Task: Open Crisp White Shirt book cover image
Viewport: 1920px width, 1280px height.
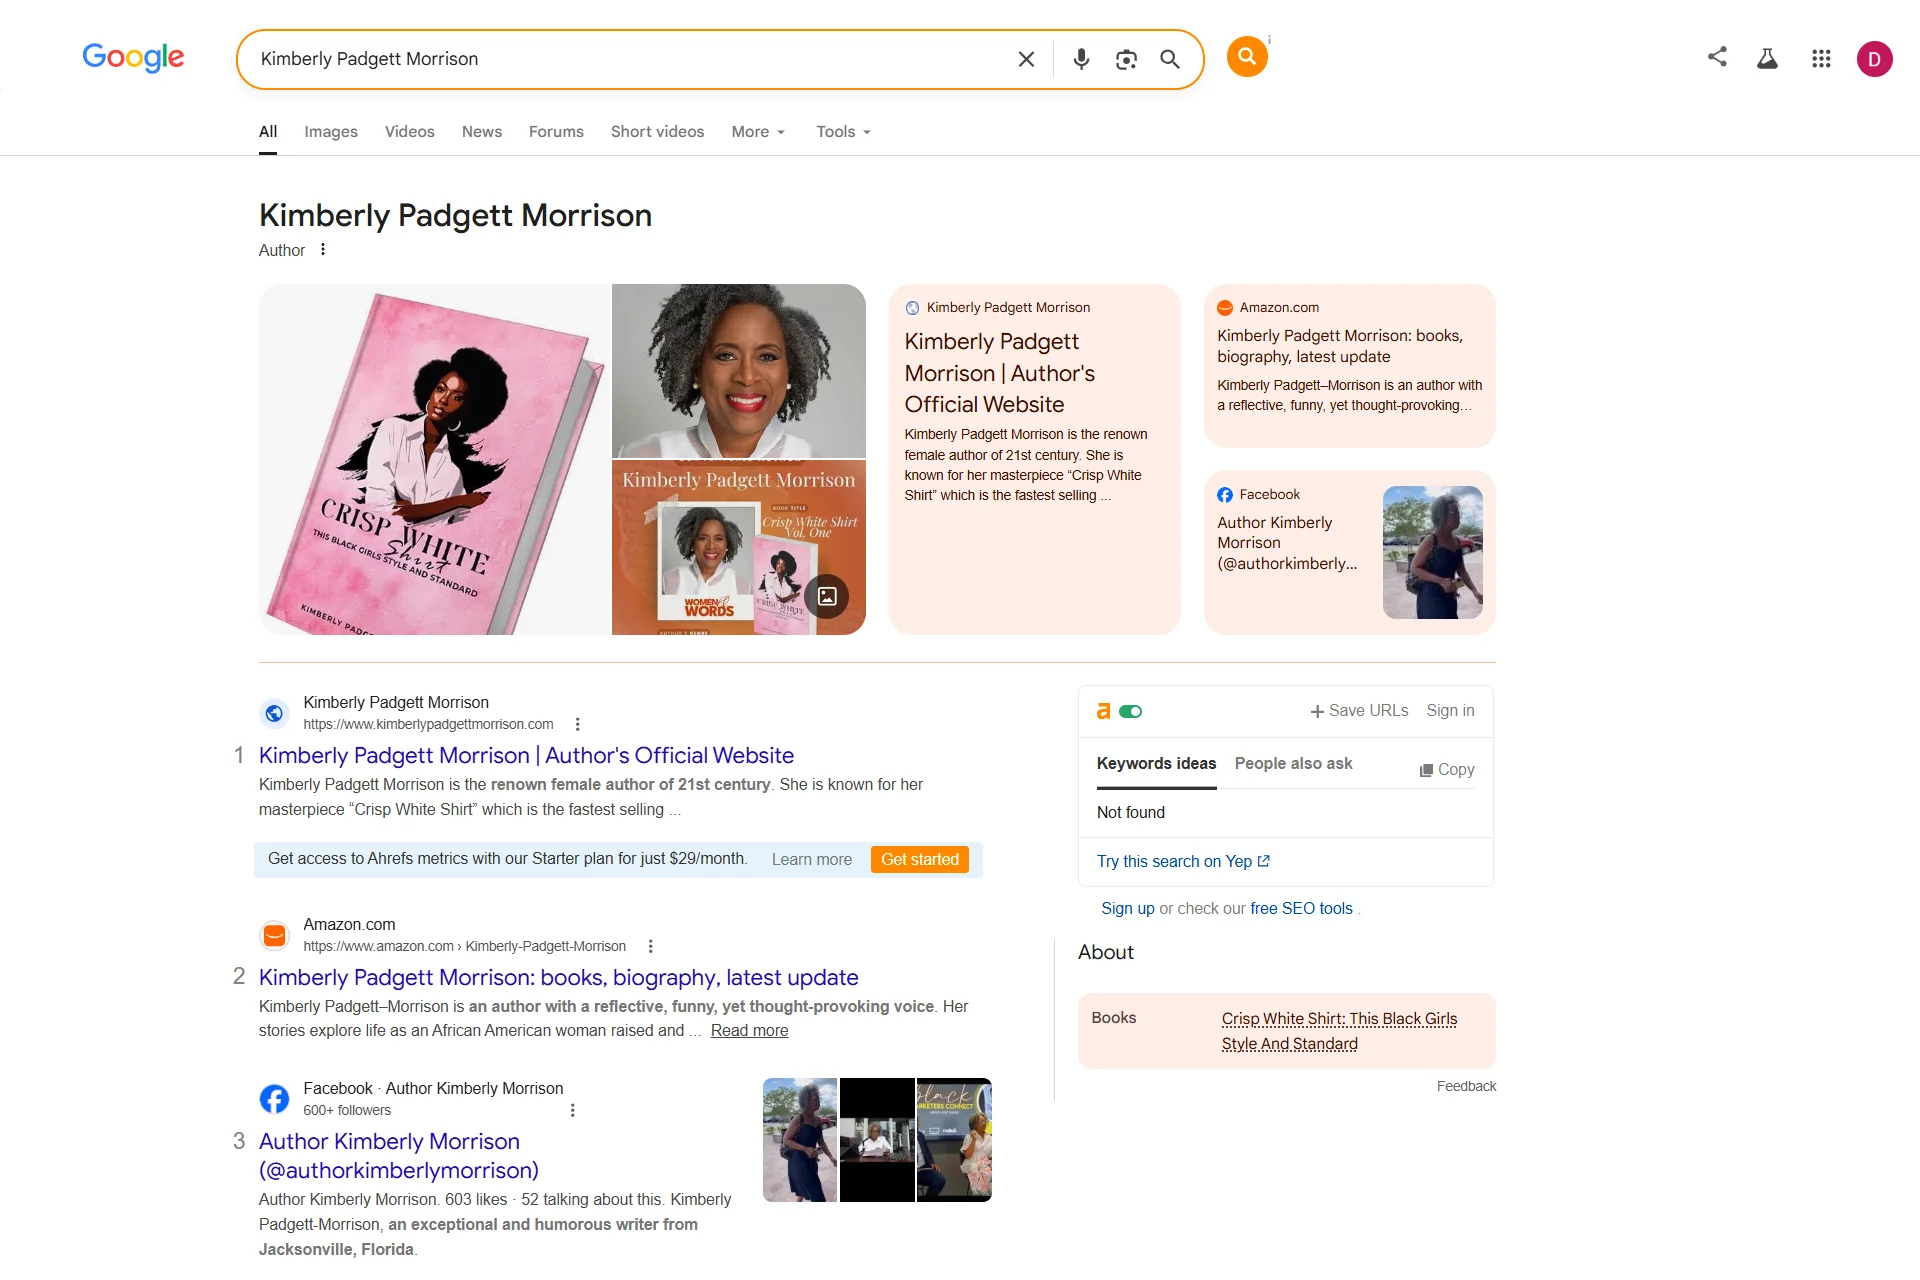Action: click(434, 460)
